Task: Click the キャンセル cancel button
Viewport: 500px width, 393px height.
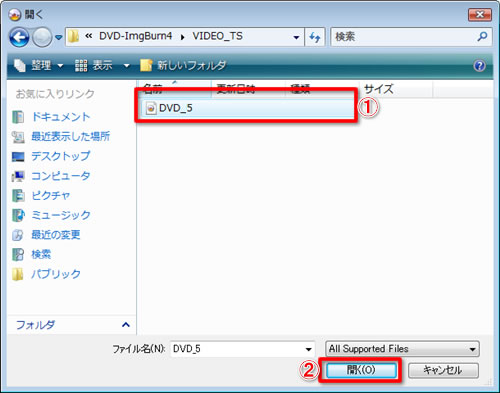Action: 443,370
